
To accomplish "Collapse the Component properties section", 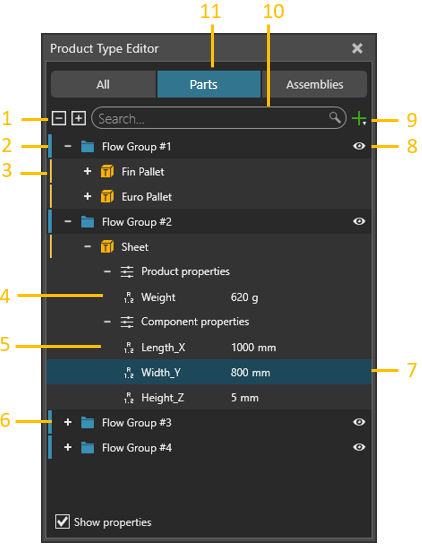I will coord(107,322).
